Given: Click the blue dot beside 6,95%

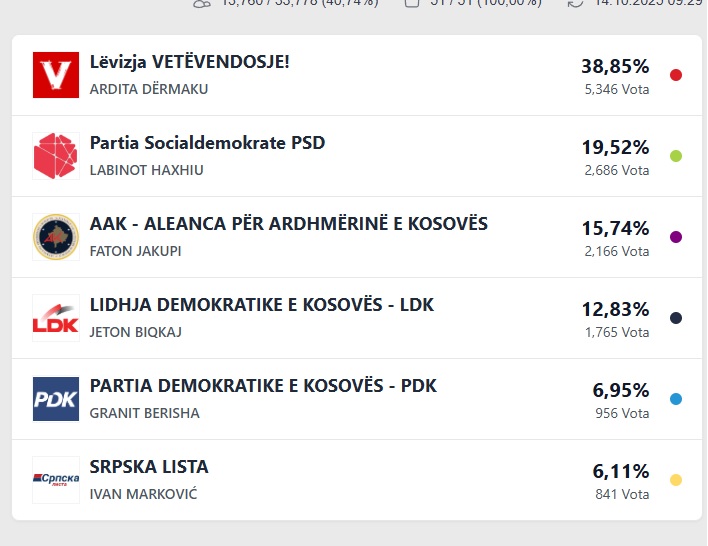Looking at the screenshot, I should click(x=676, y=399).
